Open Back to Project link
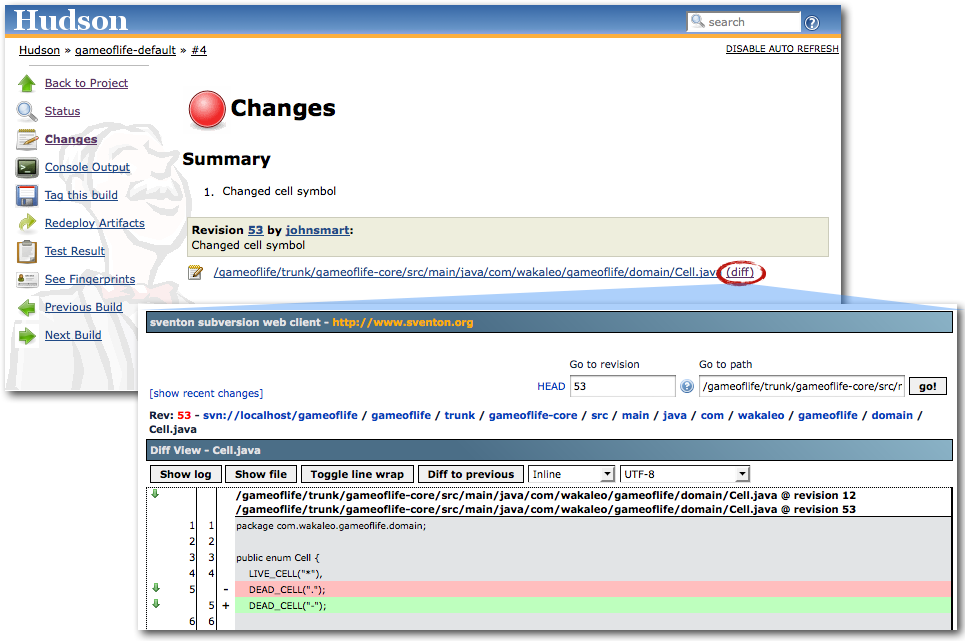 click(86, 83)
